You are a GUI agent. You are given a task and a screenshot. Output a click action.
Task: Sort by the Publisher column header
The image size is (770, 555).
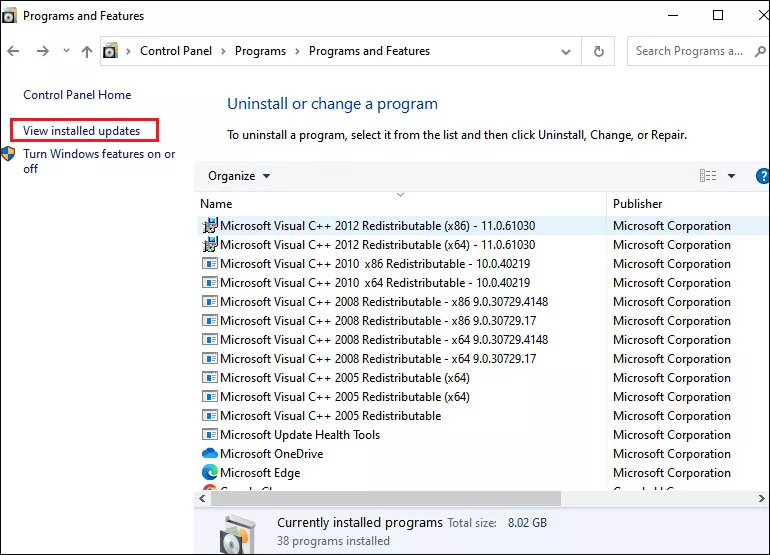[x=637, y=204]
